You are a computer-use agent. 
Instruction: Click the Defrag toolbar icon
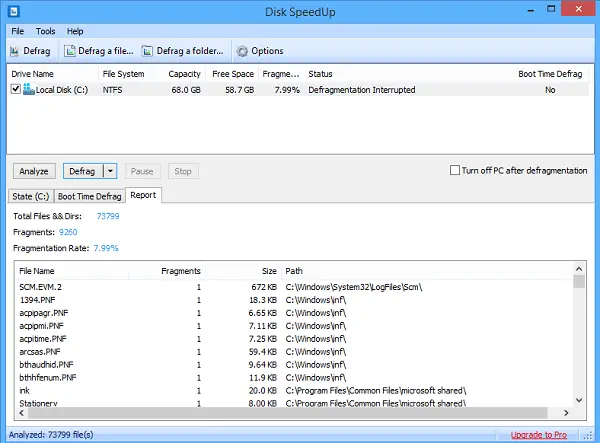[x=15, y=51]
